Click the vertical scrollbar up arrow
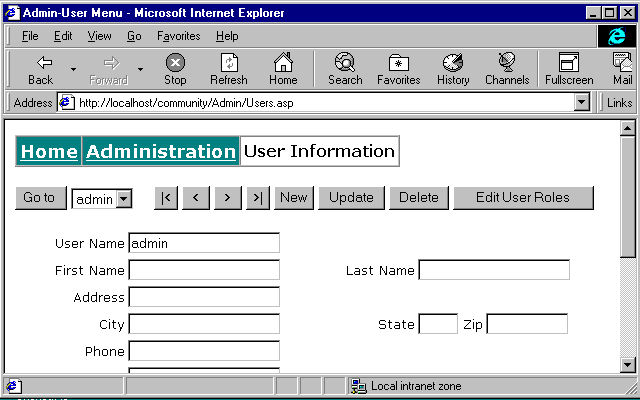Viewport: 640px width, 400px height. [x=627, y=129]
